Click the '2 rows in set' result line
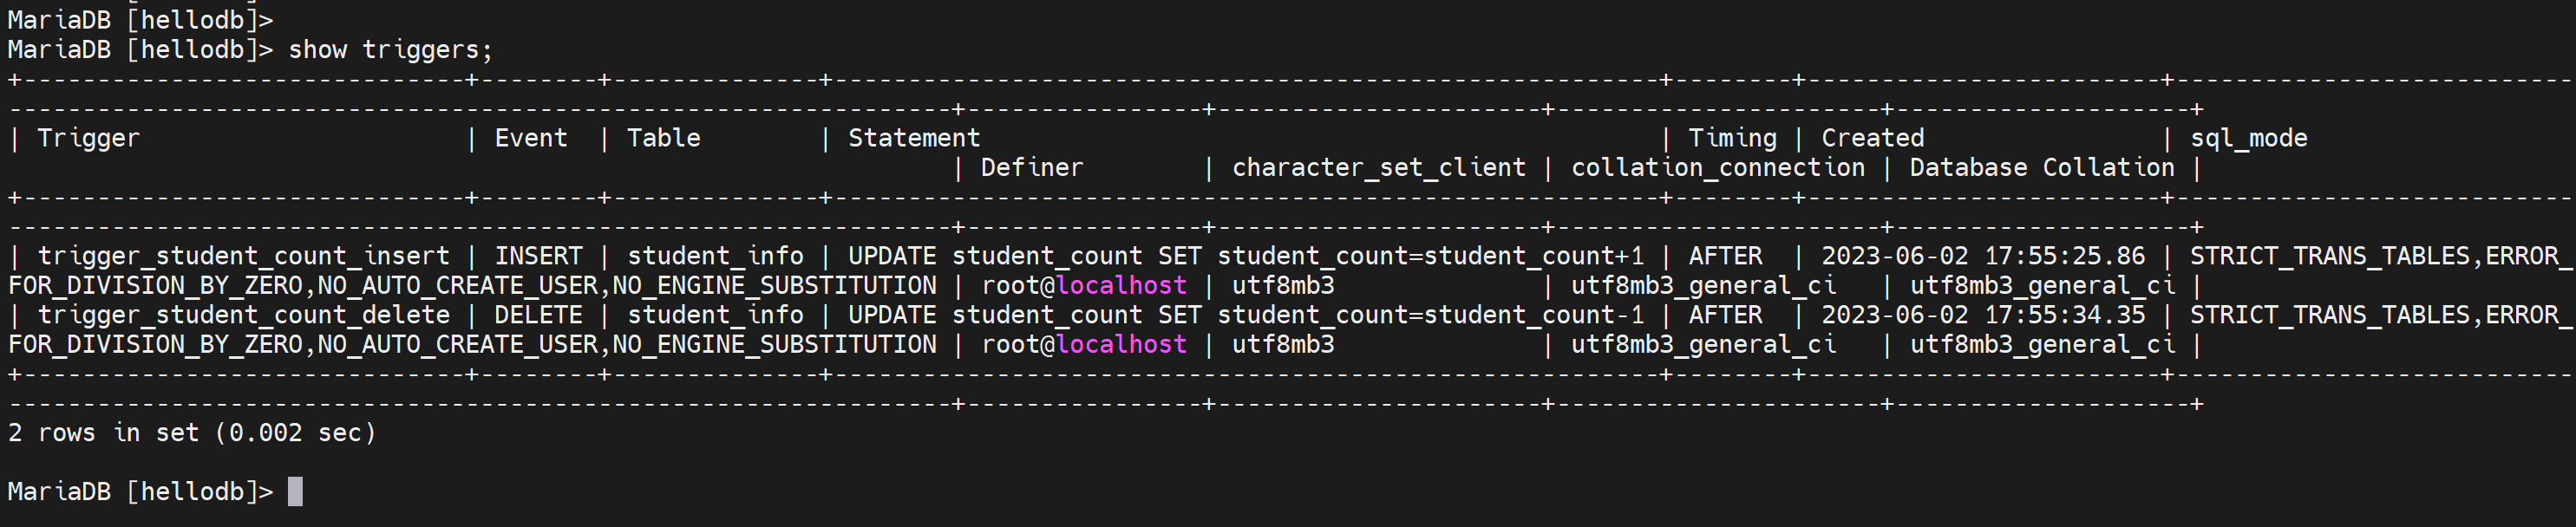Image resolution: width=2576 pixels, height=527 pixels. 191,433
